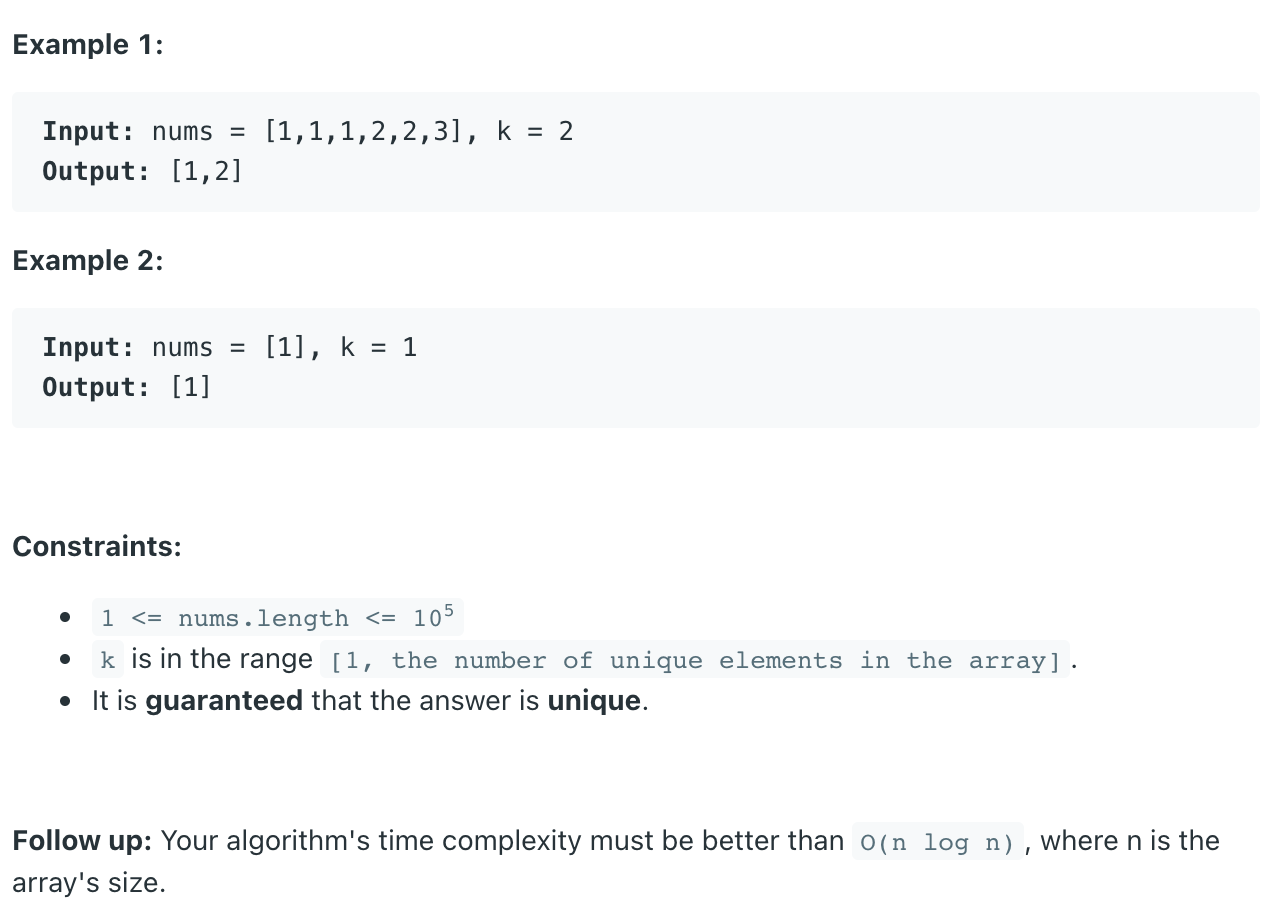Click the "Example 2:" heading

point(87,261)
